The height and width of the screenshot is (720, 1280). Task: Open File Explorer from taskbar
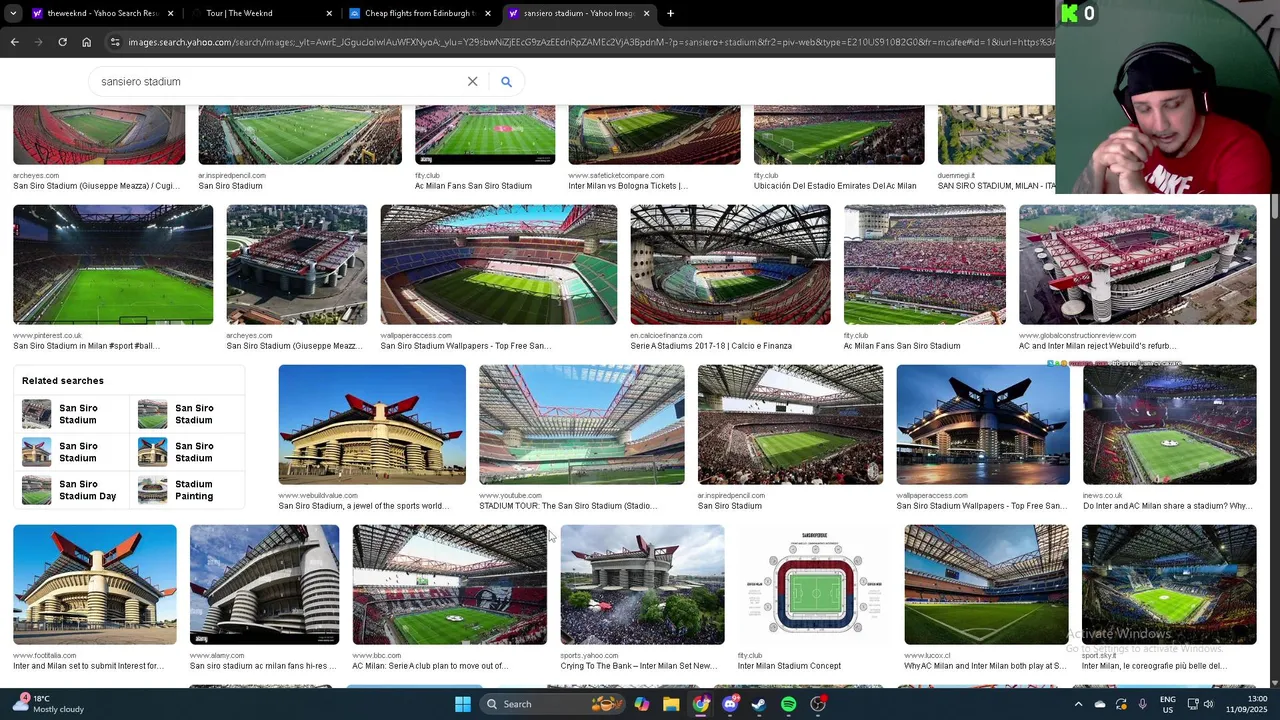point(671,704)
